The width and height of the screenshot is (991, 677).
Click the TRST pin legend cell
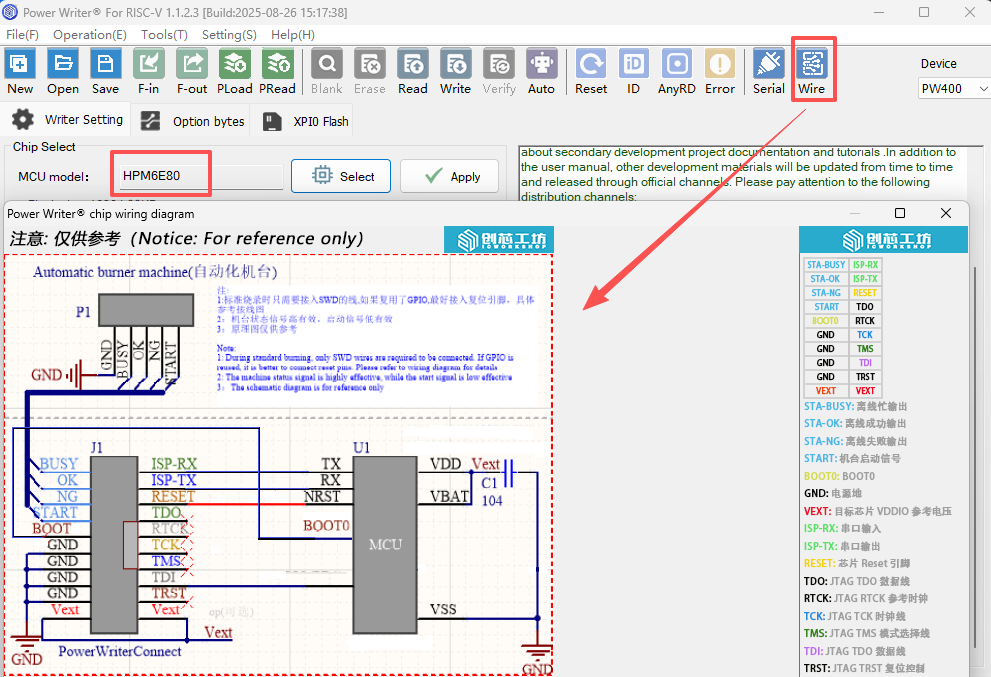pos(865,376)
